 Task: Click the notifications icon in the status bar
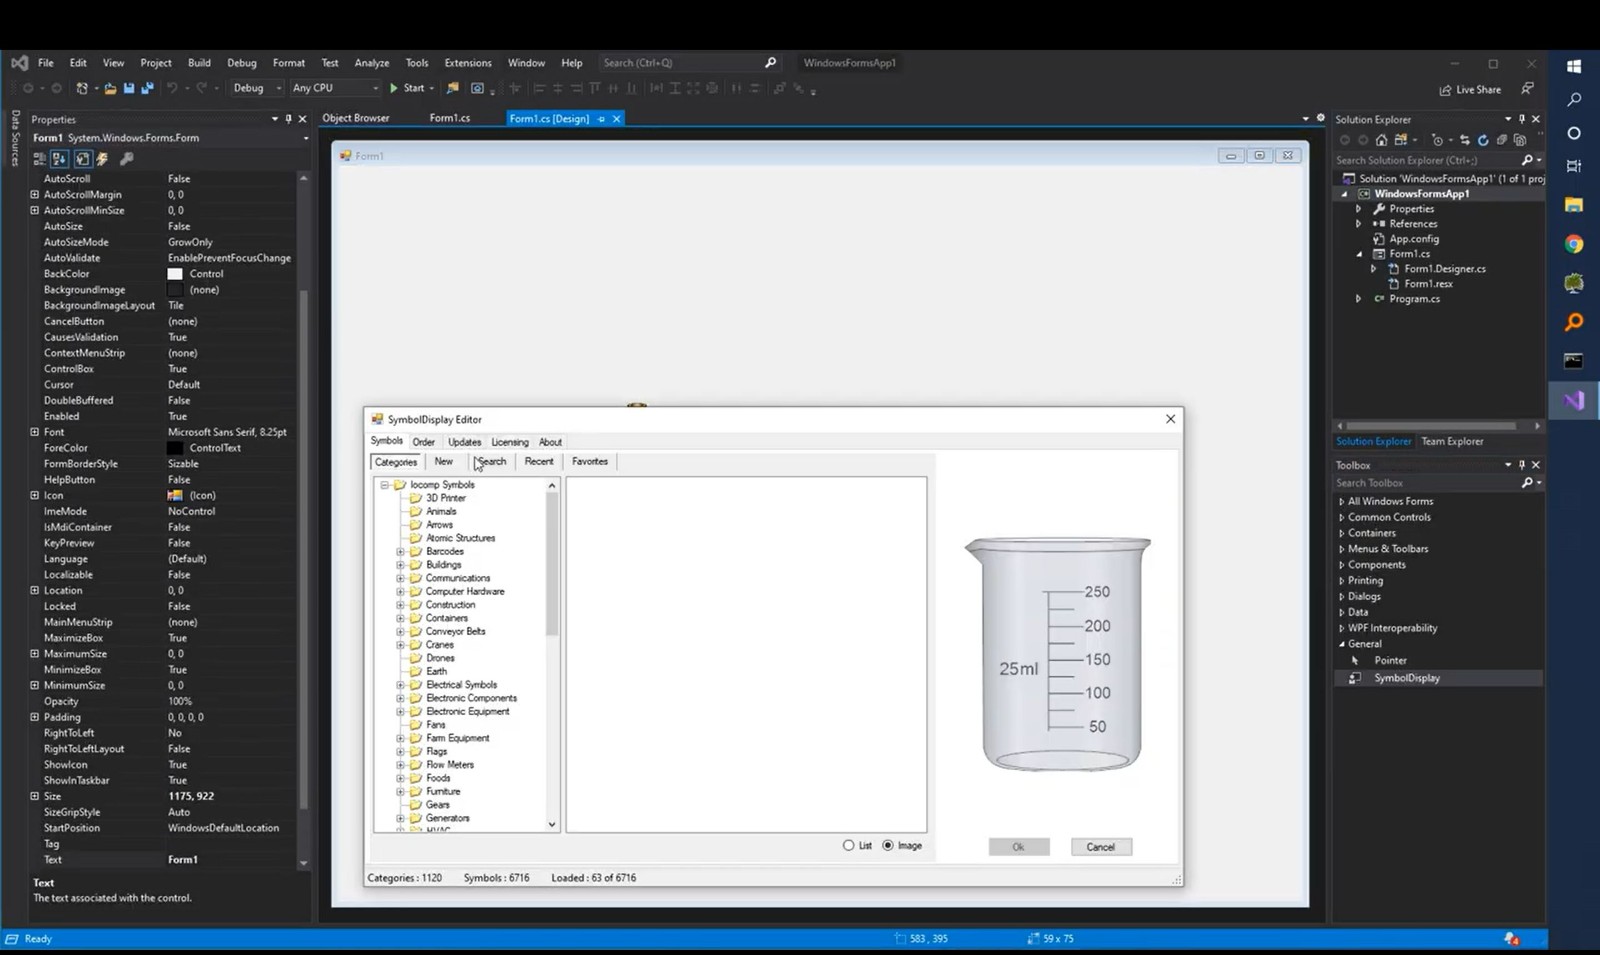[1512, 939]
